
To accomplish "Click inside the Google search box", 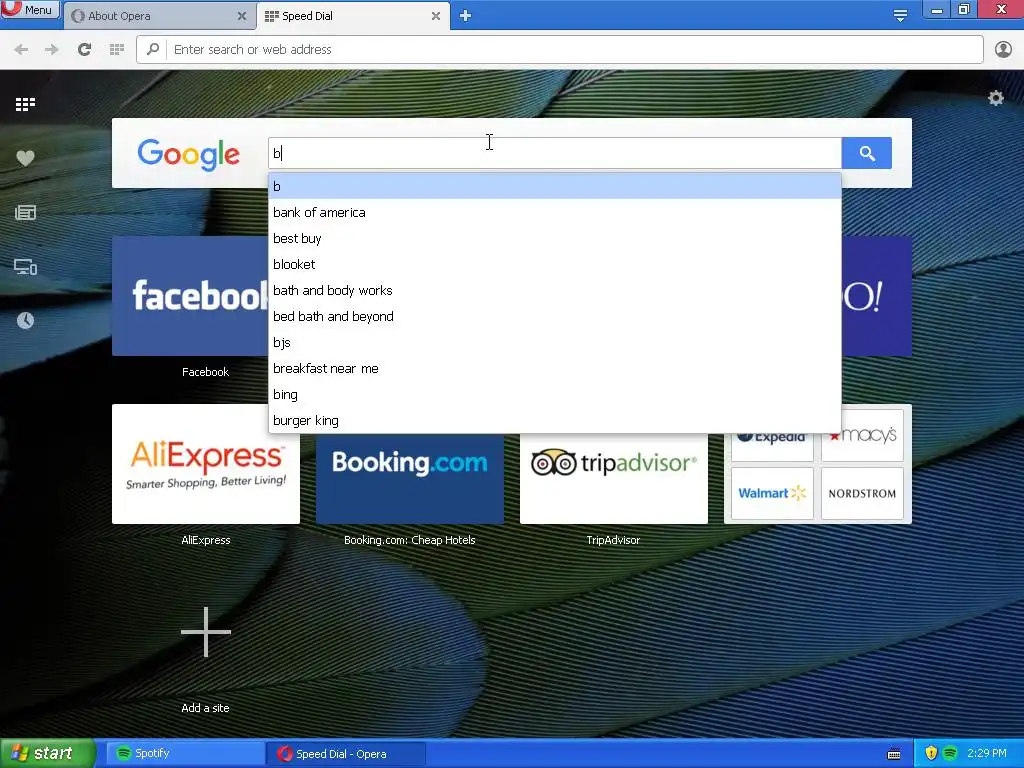I will [554, 153].
